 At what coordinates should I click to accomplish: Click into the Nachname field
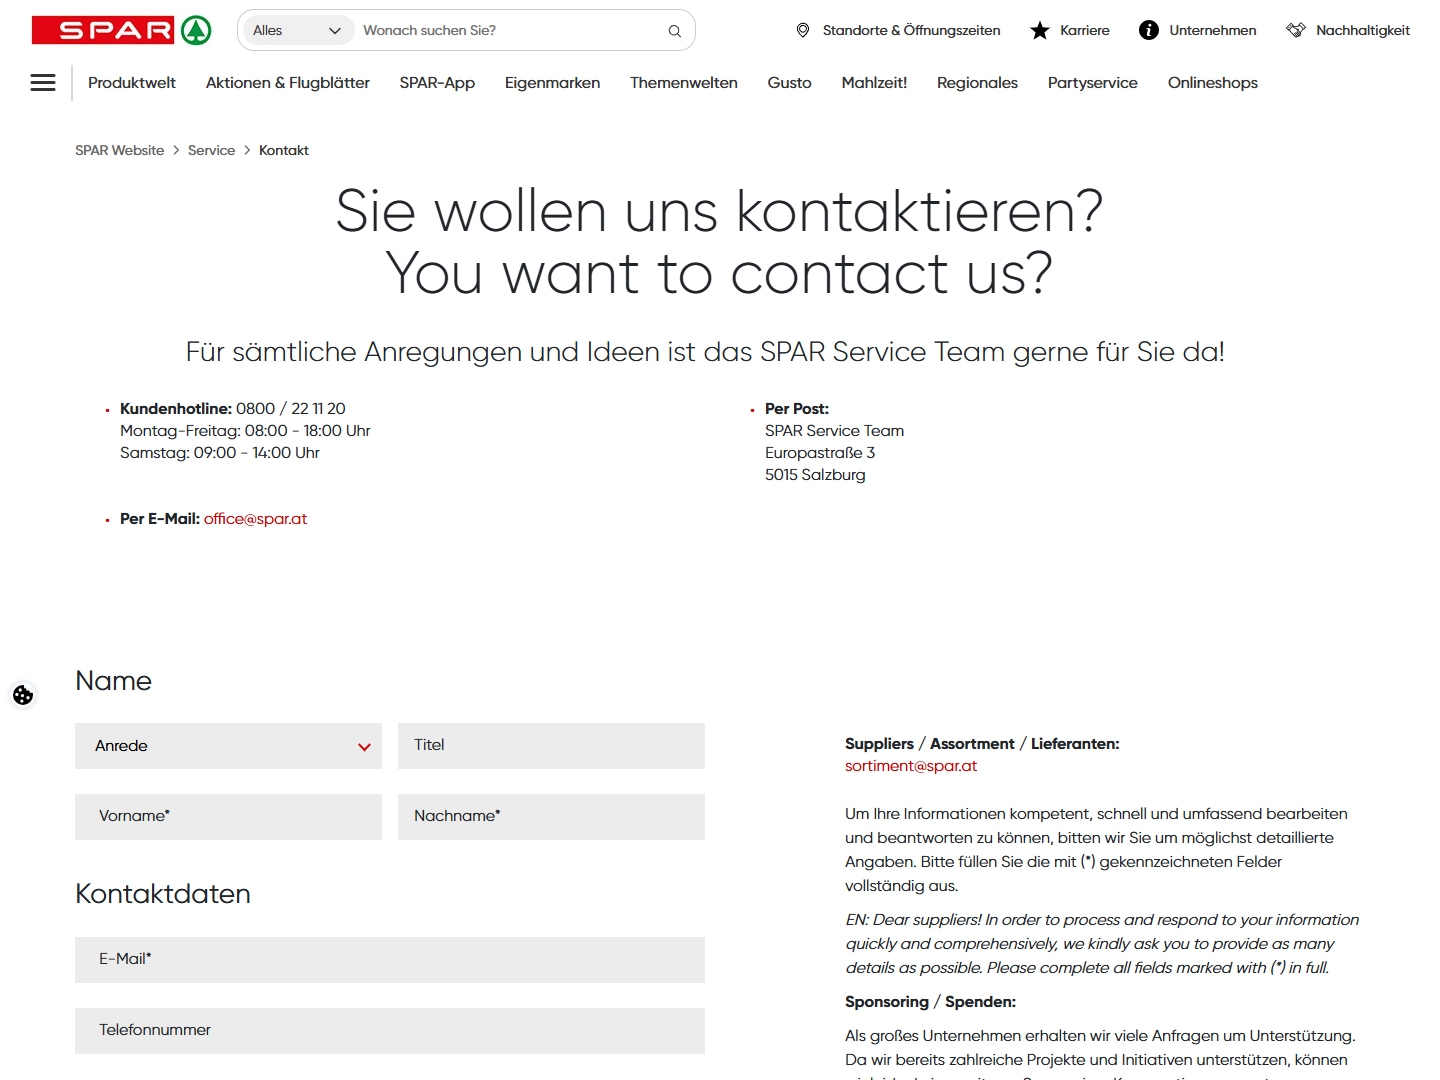click(551, 817)
